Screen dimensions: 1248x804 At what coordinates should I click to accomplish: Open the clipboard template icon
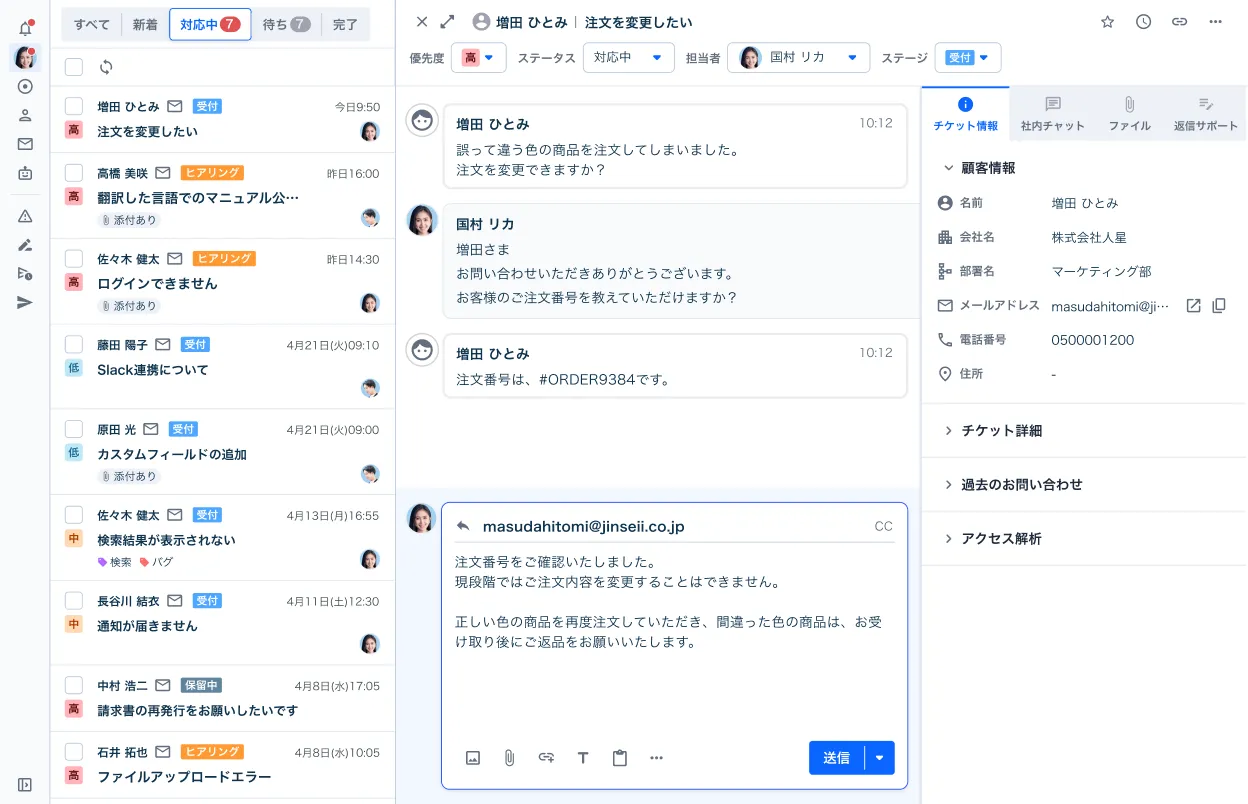pos(620,758)
